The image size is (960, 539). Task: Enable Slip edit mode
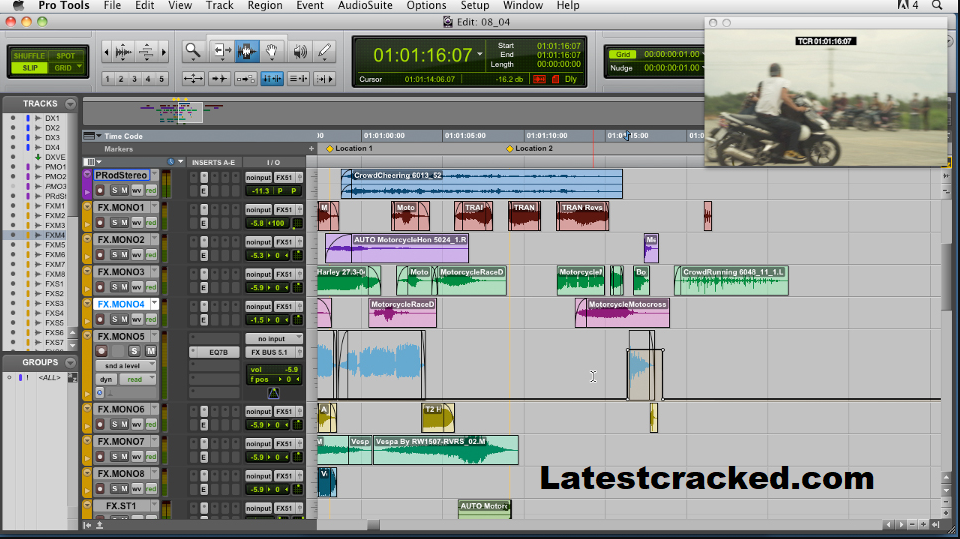[29, 68]
